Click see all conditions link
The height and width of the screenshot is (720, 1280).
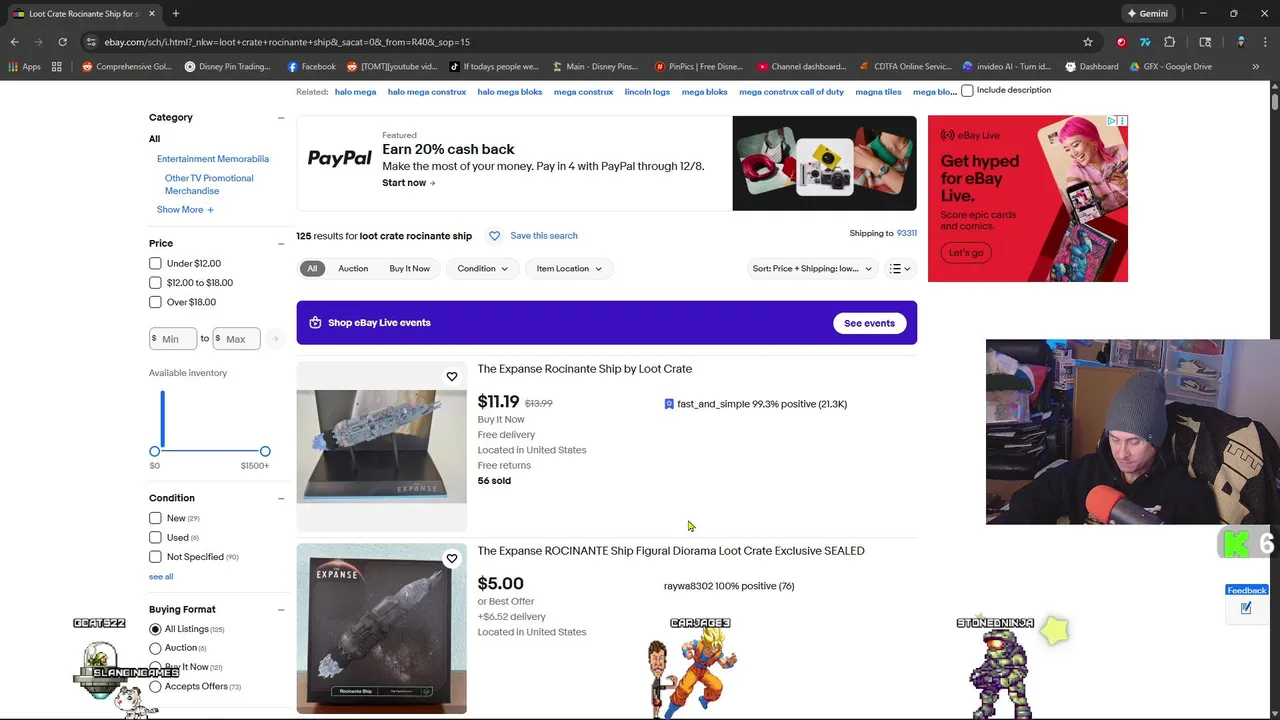coord(161,577)
